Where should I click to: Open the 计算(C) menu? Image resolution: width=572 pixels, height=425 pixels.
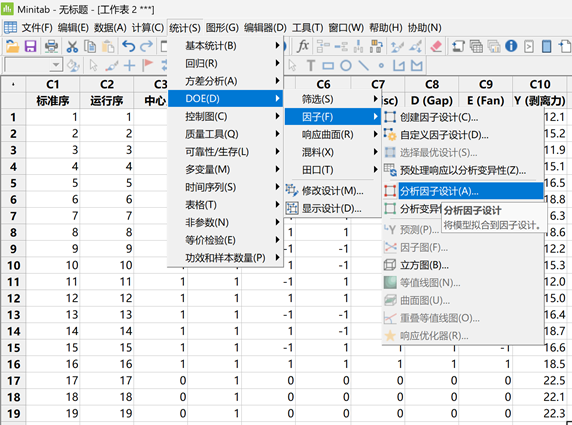(x=148, y=28)
